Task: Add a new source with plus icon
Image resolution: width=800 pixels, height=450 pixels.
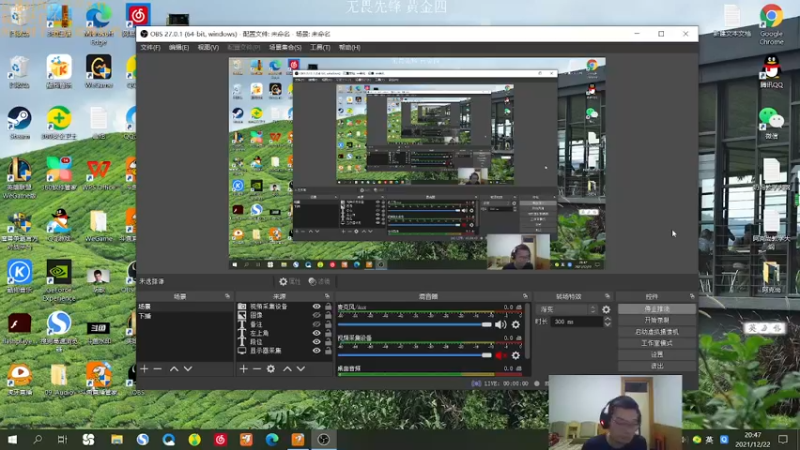Action: (x=243, y=369)
